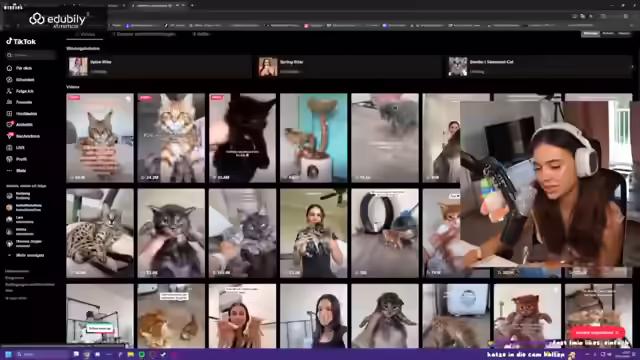Screen dimensions: 640x360
Task: Click the Entdecken compass icon in sidebar
Action: pyautogui.click(x=9, y=80)
